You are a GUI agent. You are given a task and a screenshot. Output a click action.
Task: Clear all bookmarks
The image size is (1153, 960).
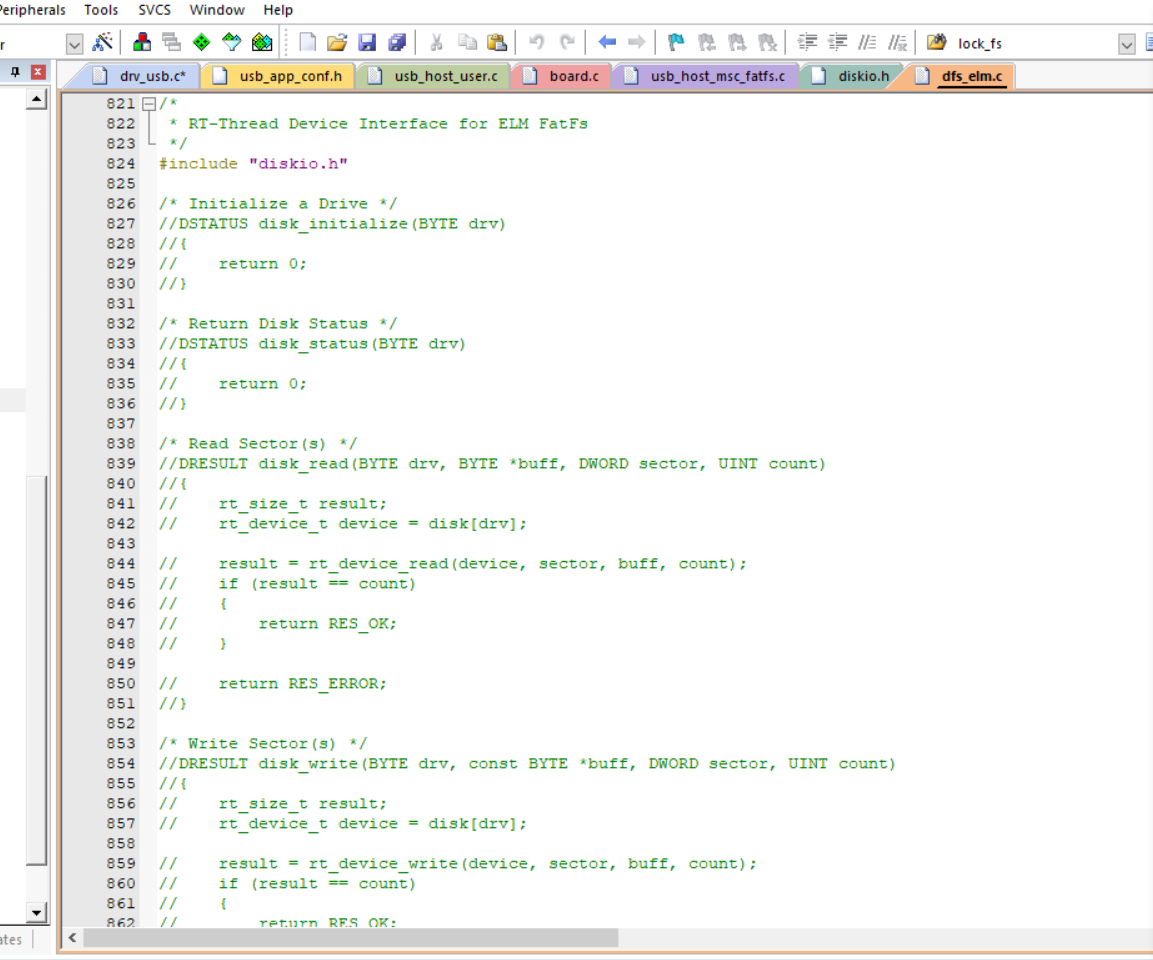(x=767, y=43)
